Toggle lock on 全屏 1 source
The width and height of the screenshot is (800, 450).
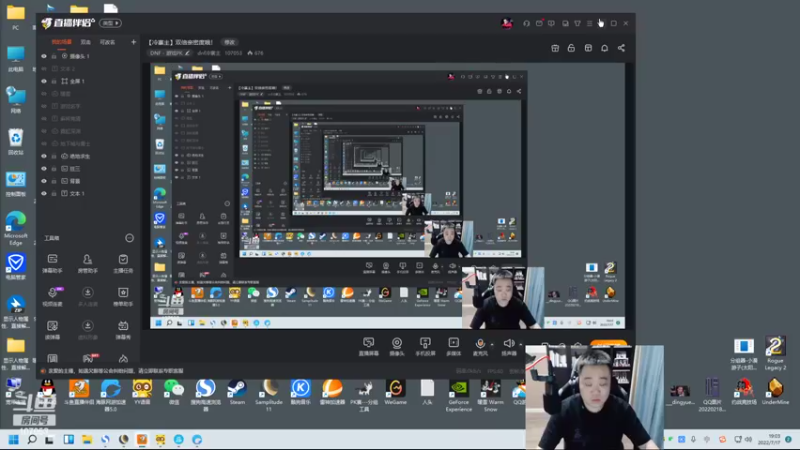[x=54, y=81]
